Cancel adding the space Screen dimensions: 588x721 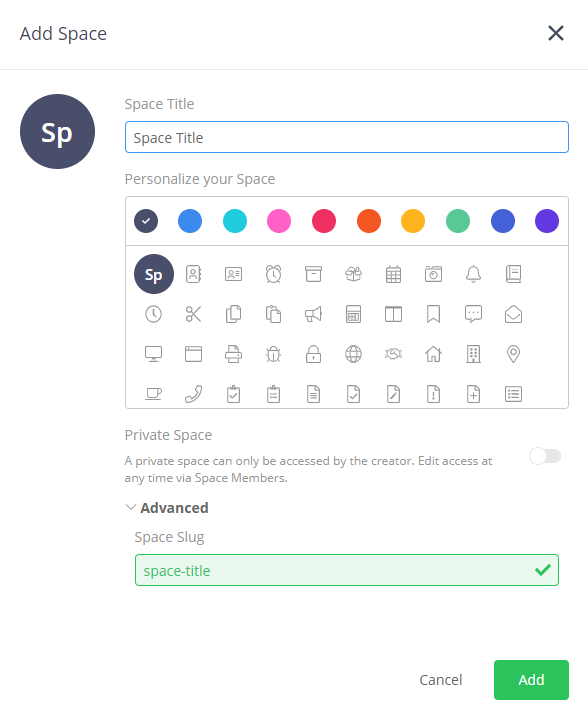click(x=441, y=680)
